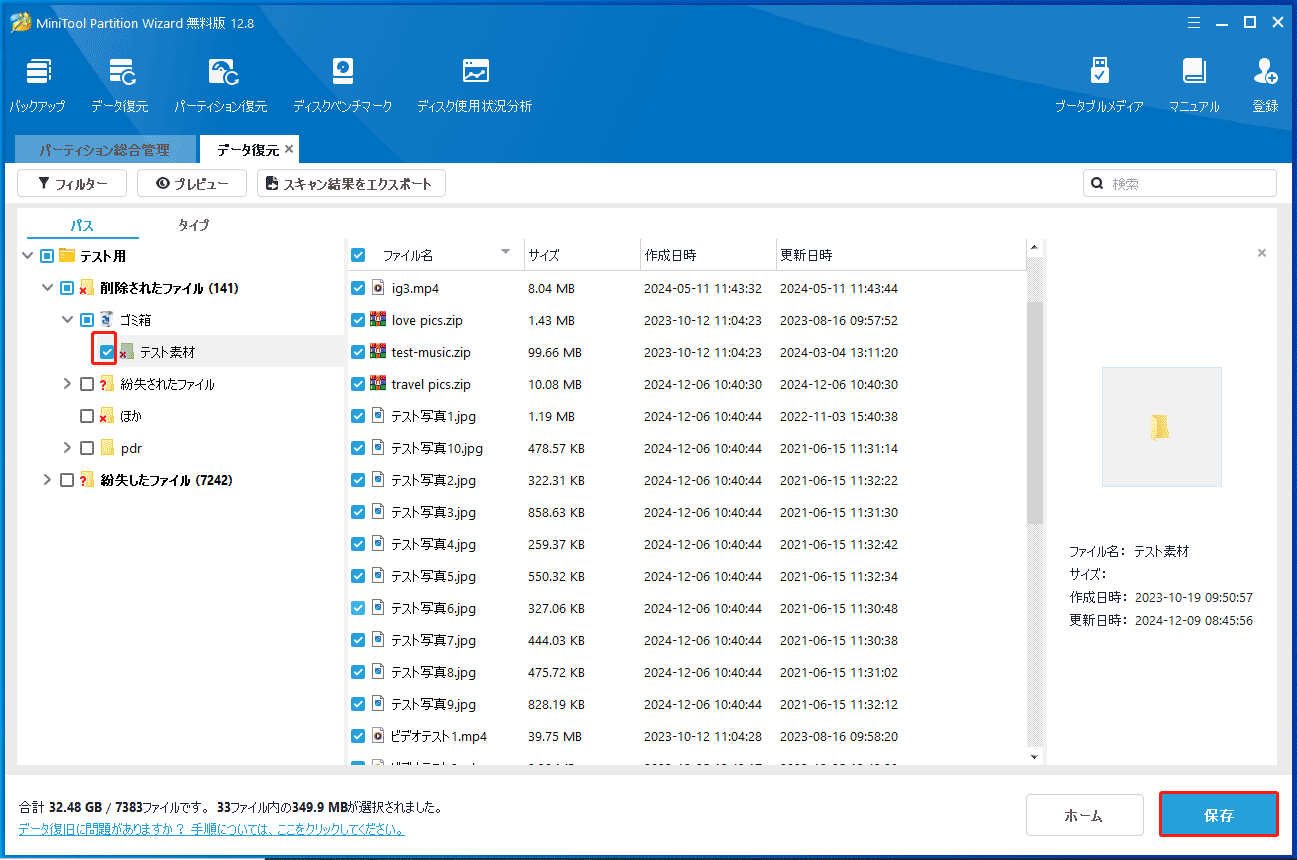Check the pdr folder checkbox
The width and height of the screenshot is (1297, 860).
(87, 448)
